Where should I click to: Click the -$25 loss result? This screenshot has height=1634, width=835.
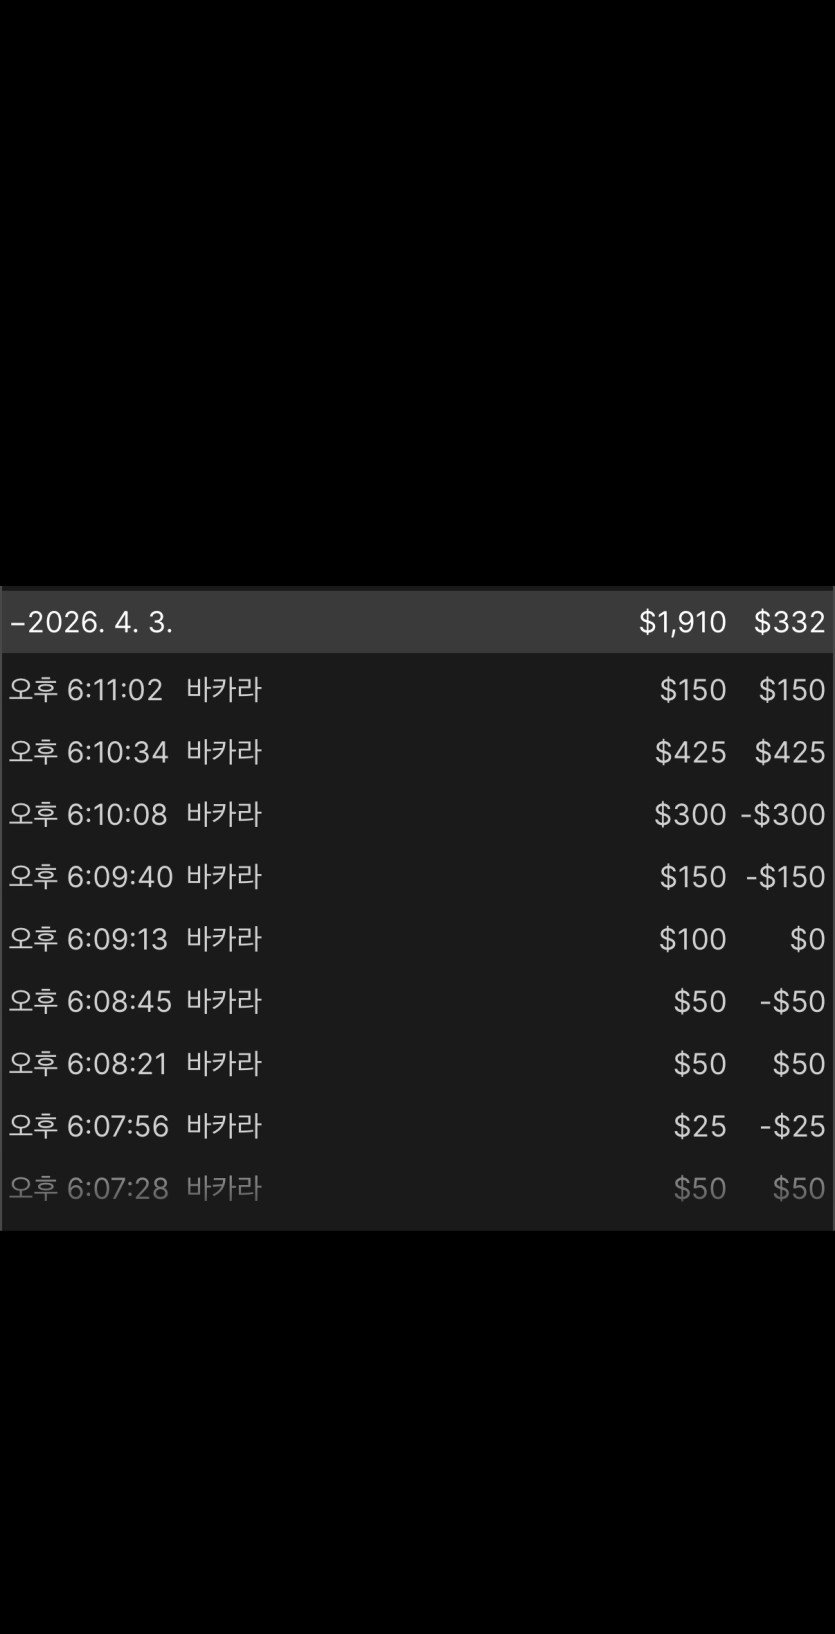[792, 1126]
